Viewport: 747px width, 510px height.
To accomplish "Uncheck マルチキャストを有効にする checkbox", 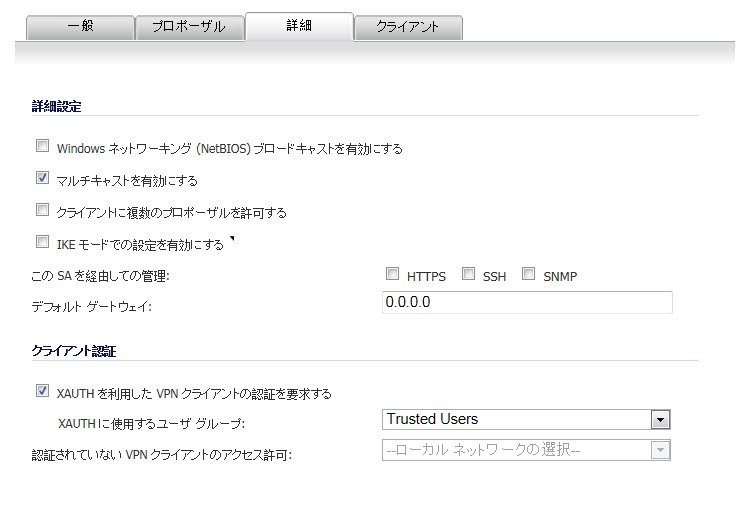I will [x=42, y=178].
